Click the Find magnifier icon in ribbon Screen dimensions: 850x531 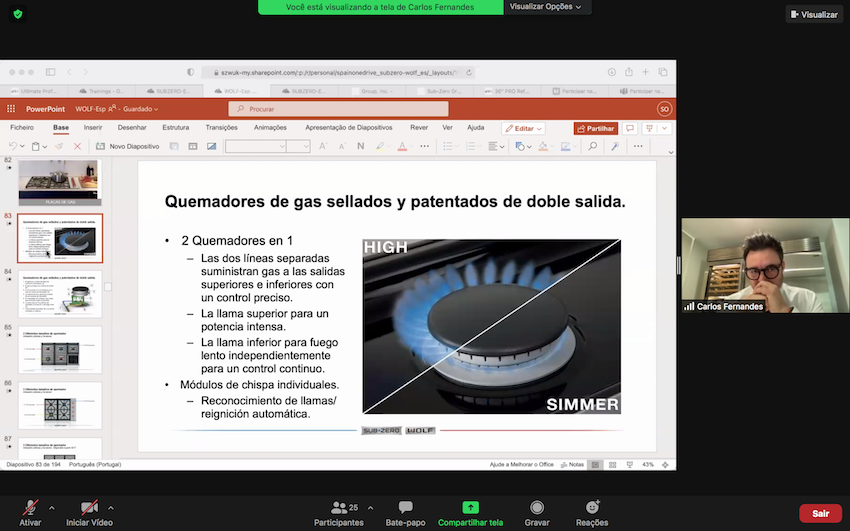tap(593, 146)
